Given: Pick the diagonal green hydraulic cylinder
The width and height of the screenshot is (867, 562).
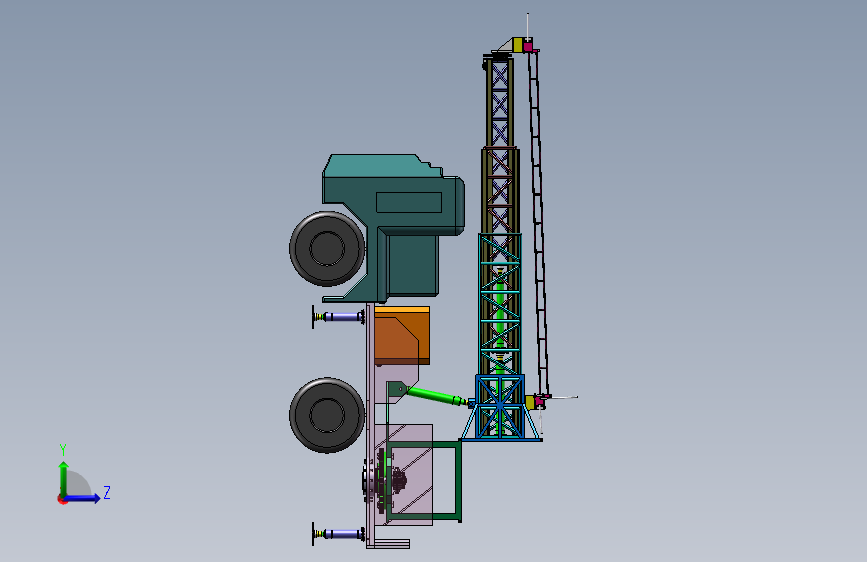Looking at the screenshot, I should pos(437,396).
